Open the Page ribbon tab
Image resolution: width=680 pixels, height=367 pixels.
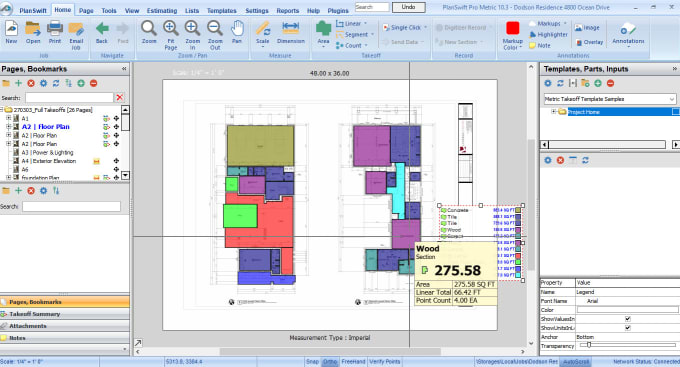tap(86, 10)
